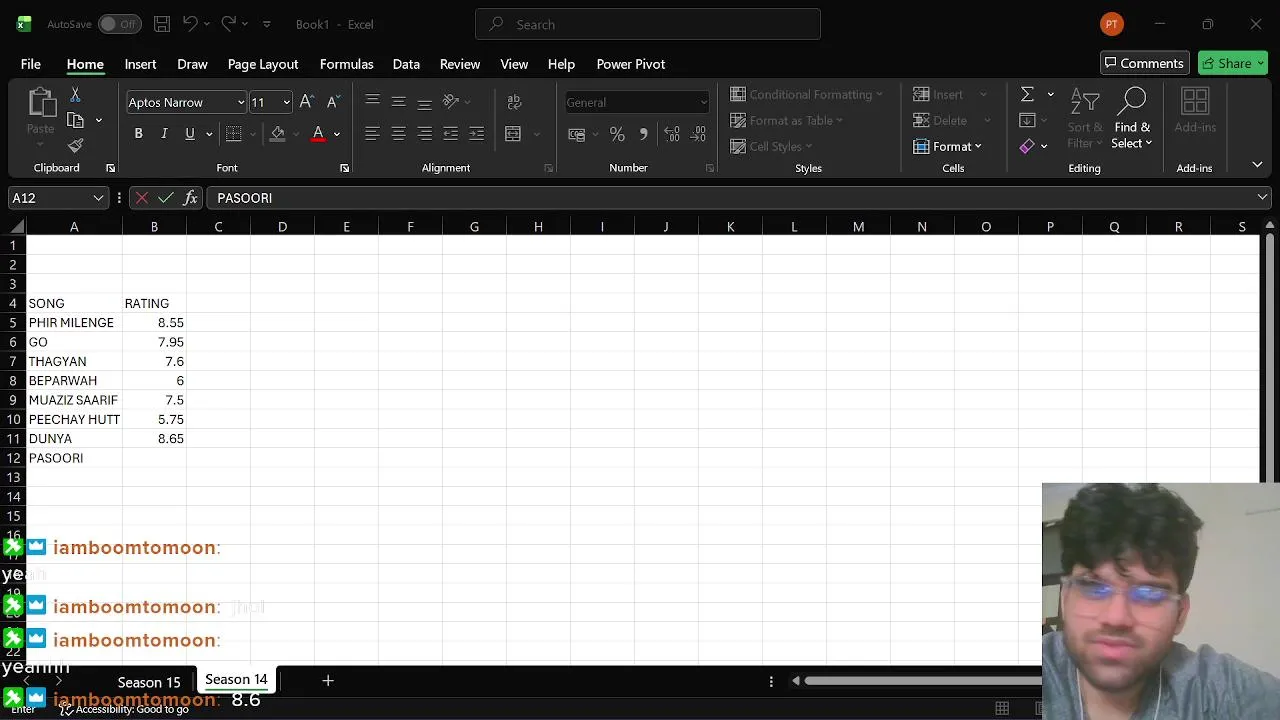Click the Decrease Indent icon
This screenshot has height=720, width=1280.
[x=451, y=134]
